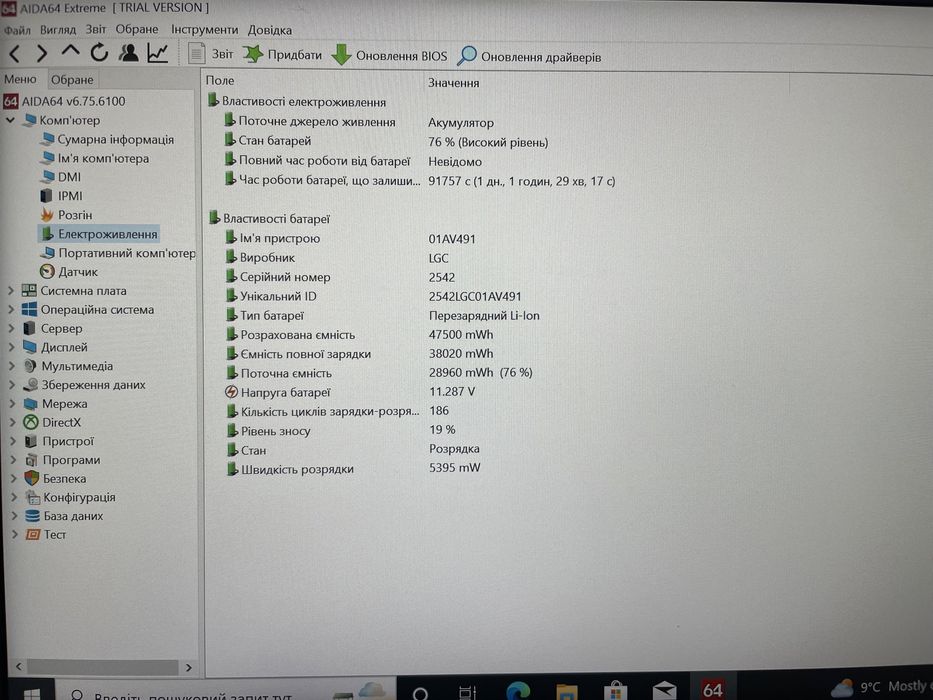The height and width of the screenshot is (700, 933).
Task: Collapse the Комп'ютер tree node
Action: pyautogui.click(x=10, y=120)
